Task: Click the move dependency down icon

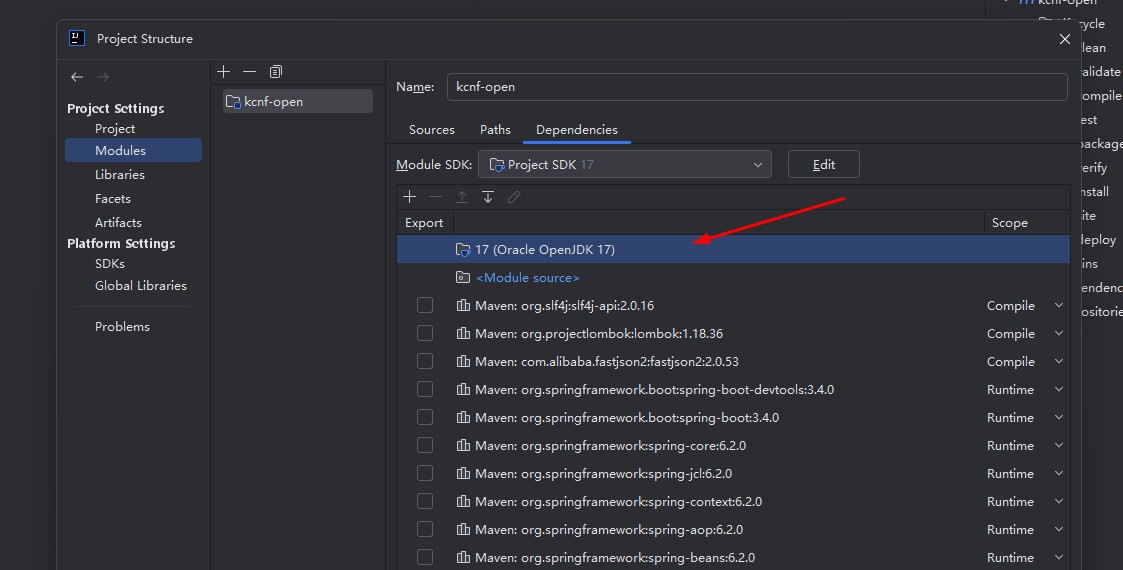Action: click(x=488, y=197)
